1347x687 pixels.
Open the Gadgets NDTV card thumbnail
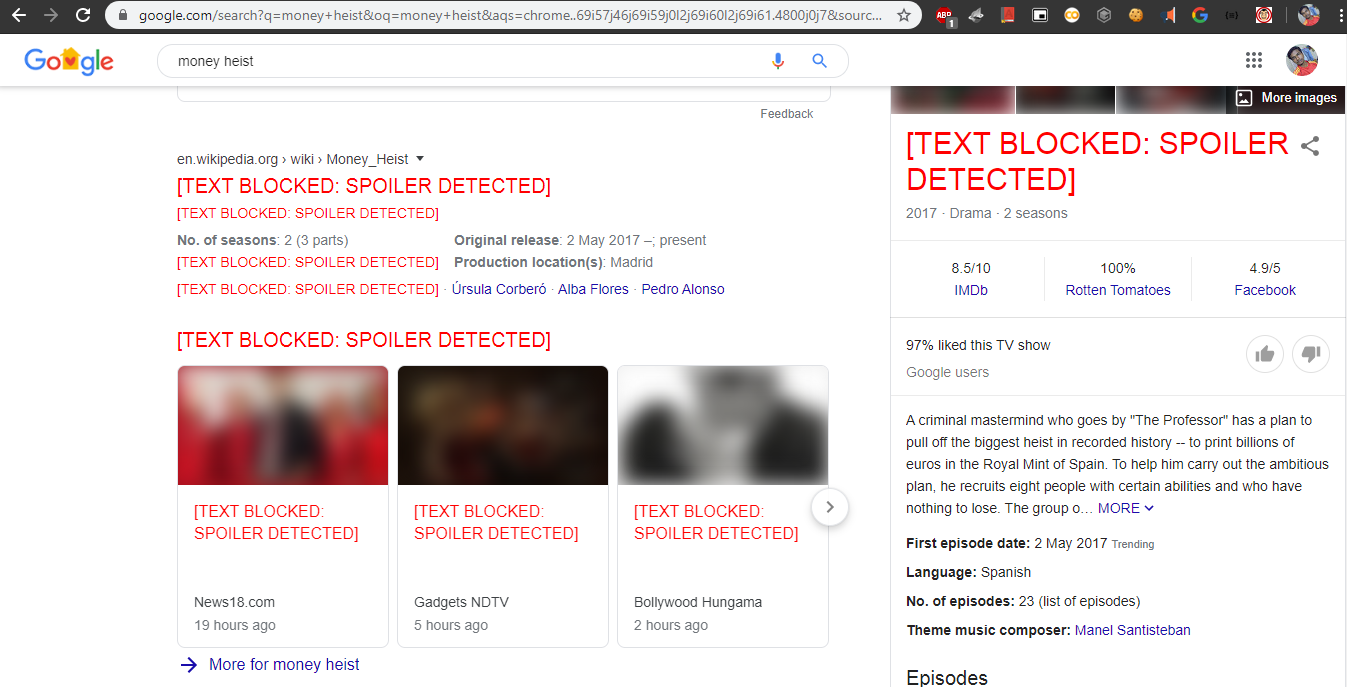point(503,425)
